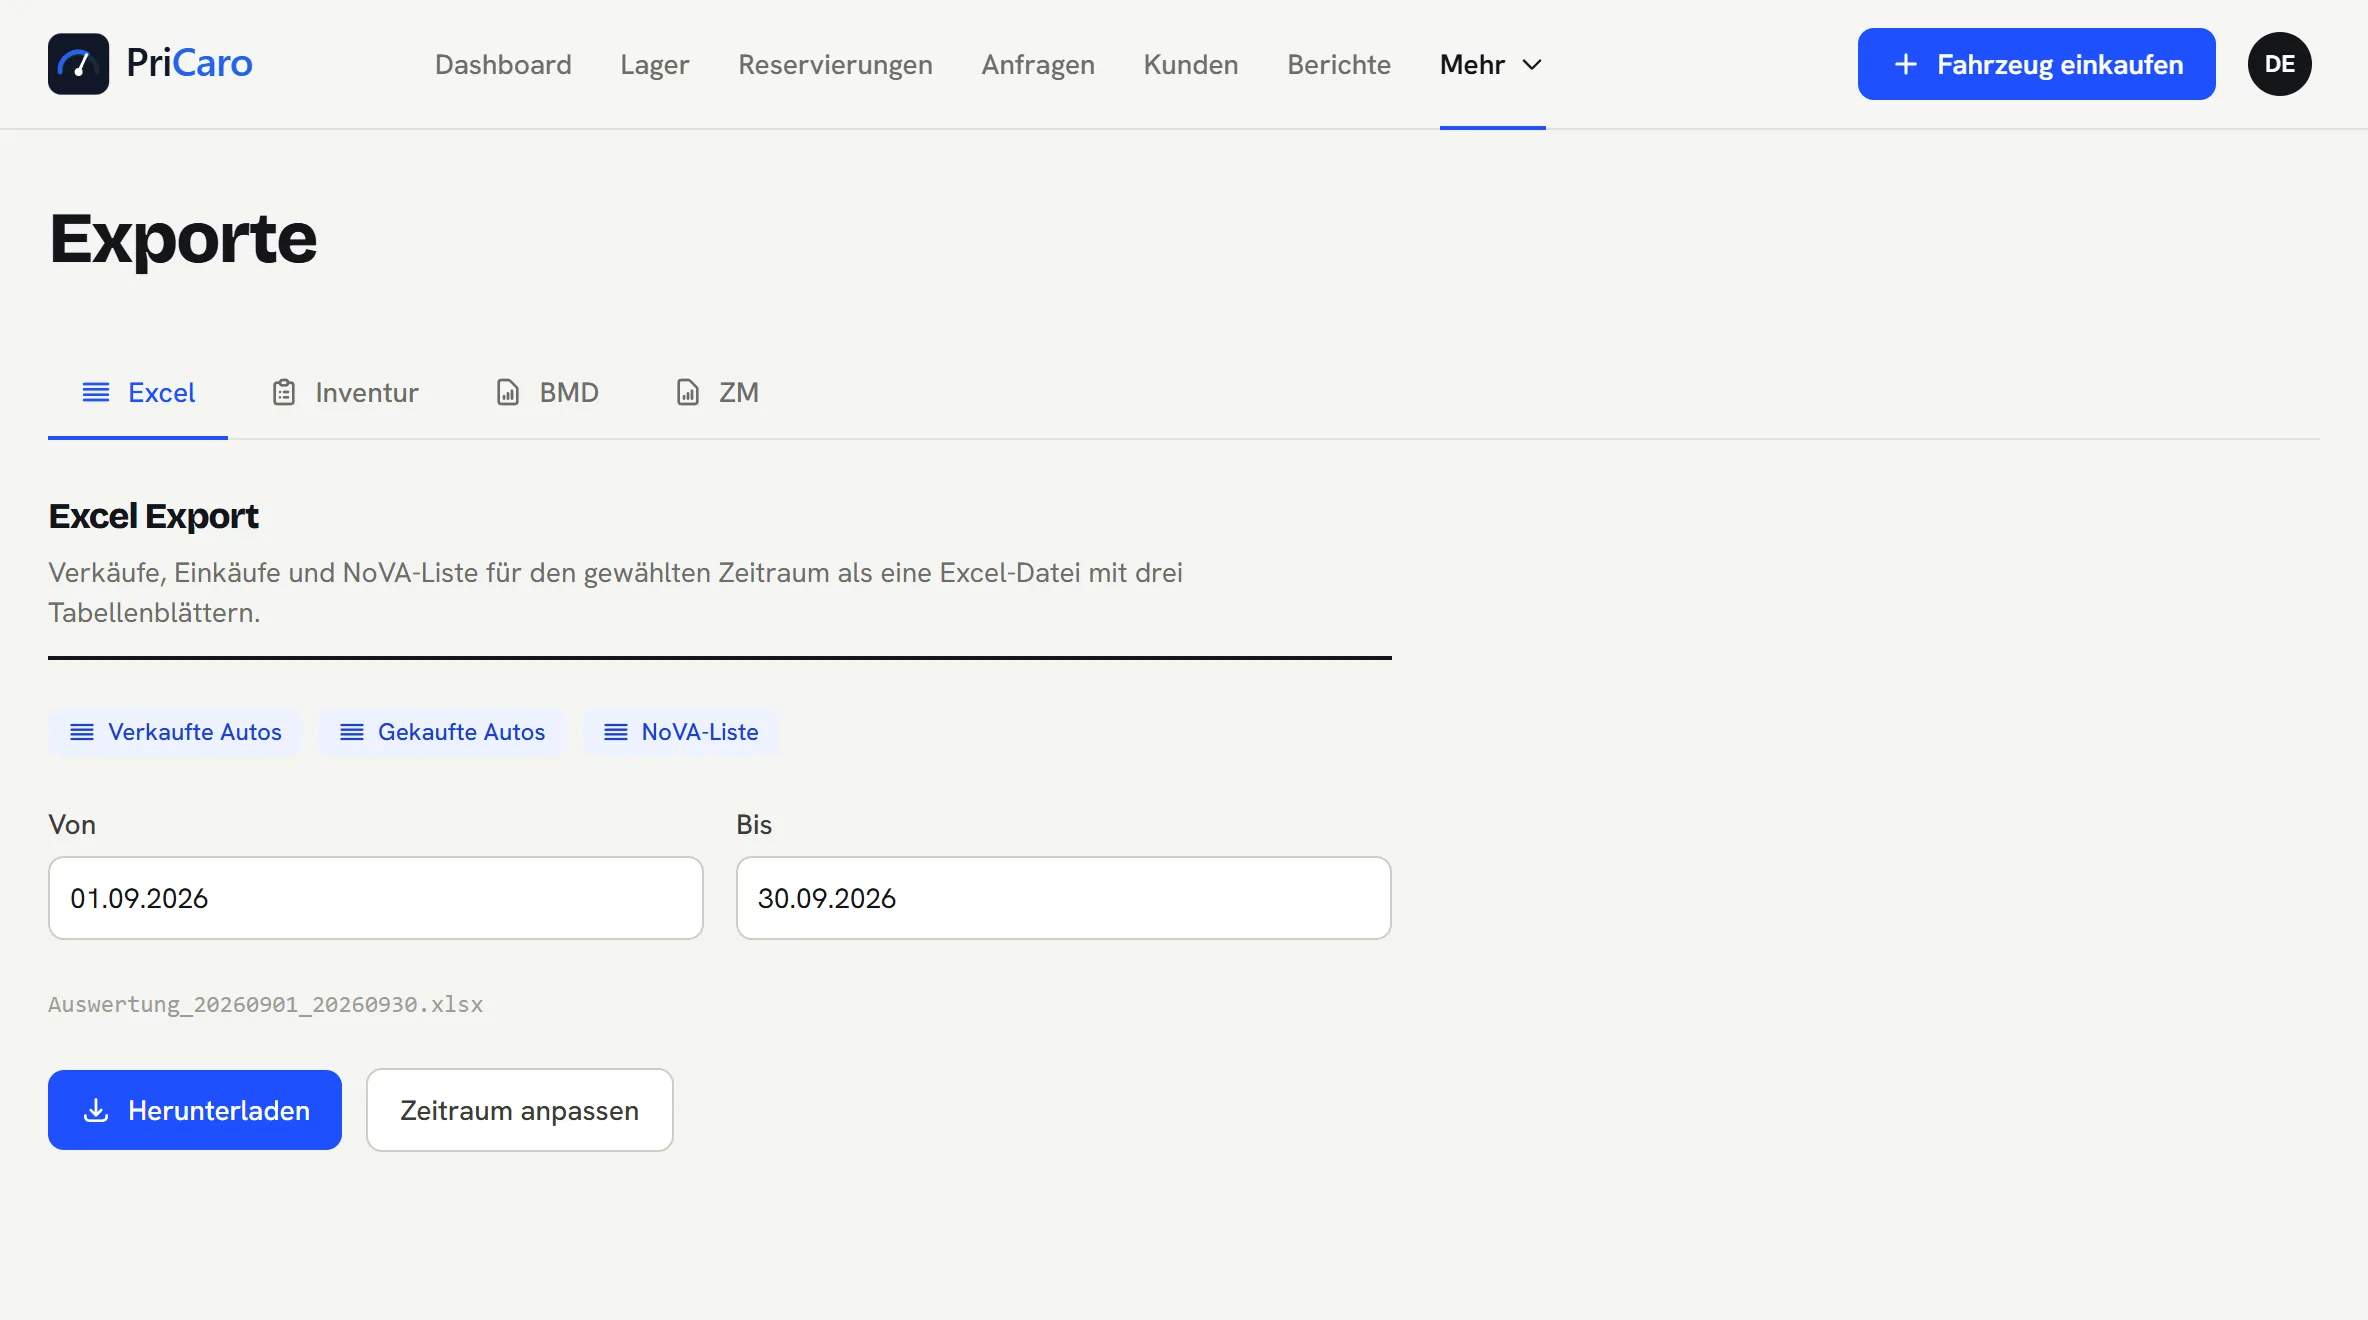This screenshot has width=2368, height=1320.
Task: Go to Lager in navigation
Action: point(655,64)
